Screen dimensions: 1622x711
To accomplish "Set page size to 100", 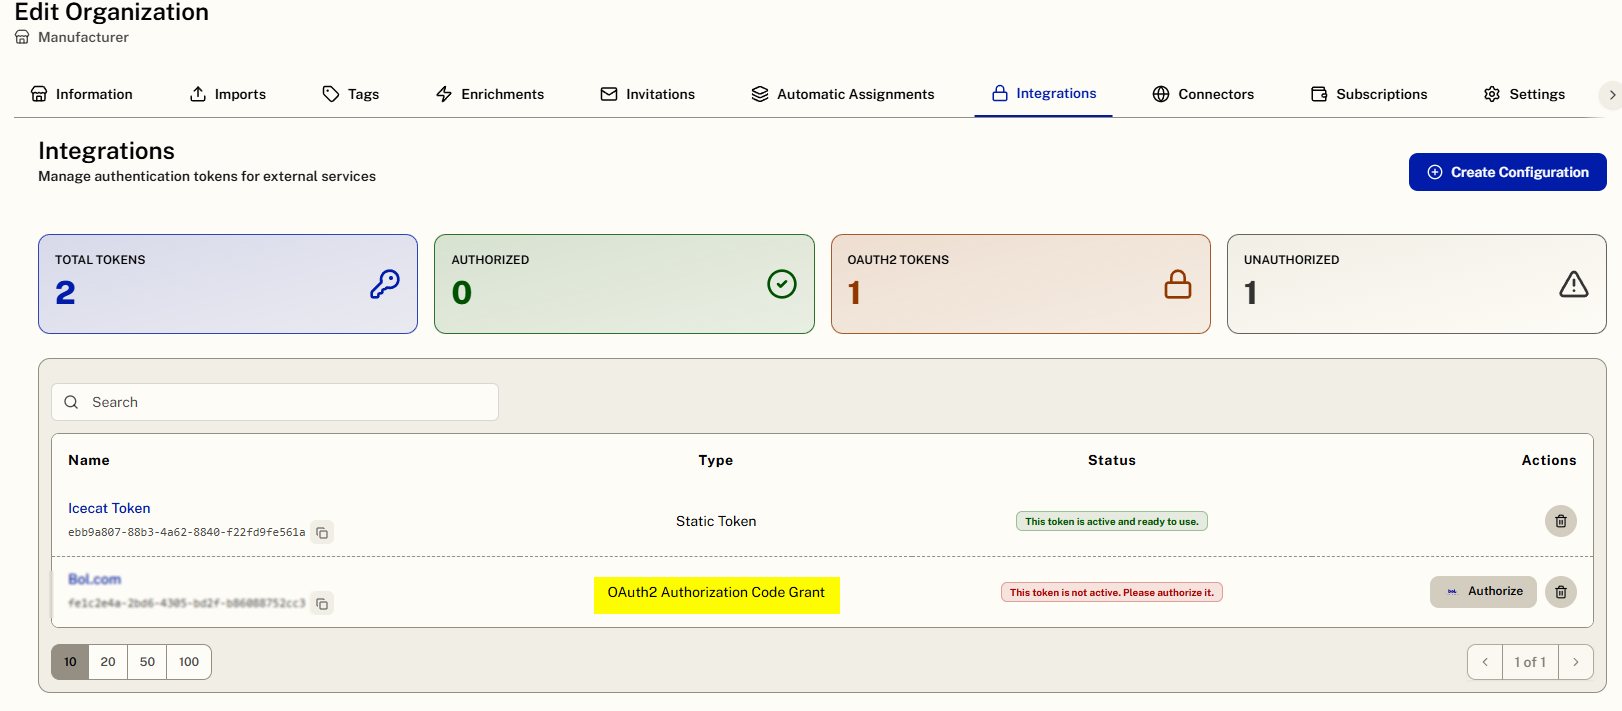I will [x=189, y=662].
